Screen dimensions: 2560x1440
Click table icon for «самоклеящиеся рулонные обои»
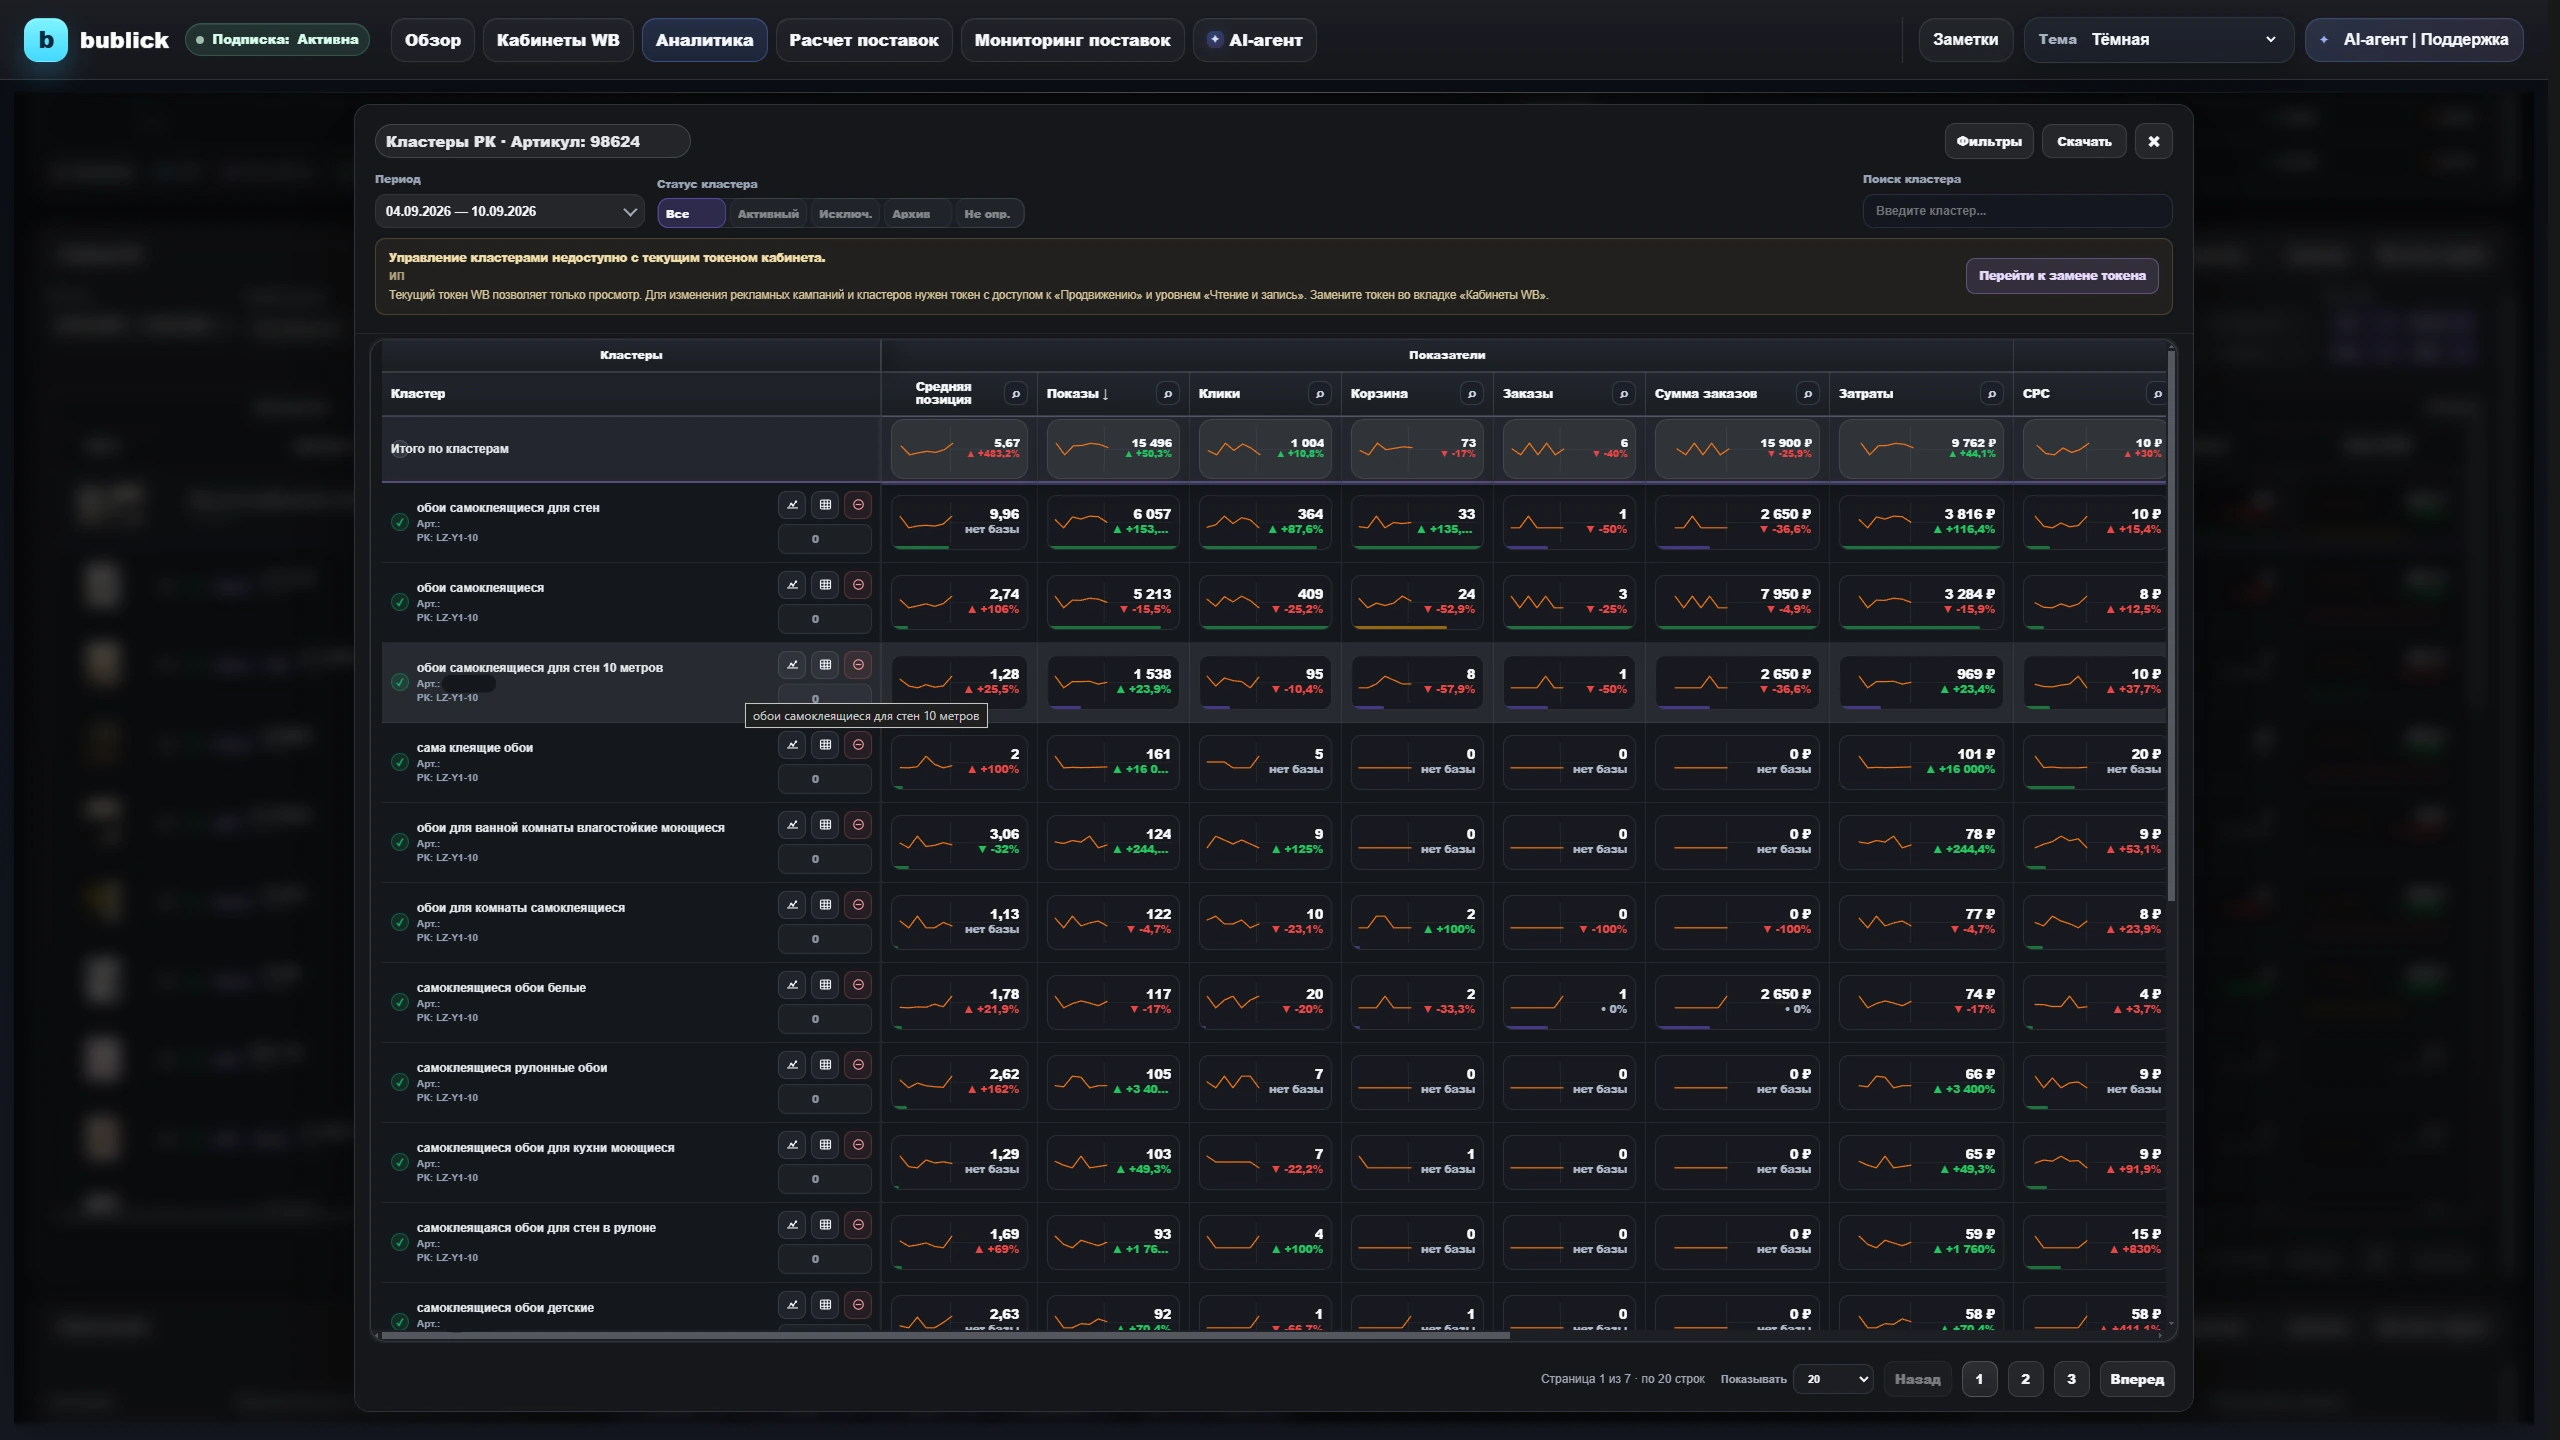[x=825, y=1065]
